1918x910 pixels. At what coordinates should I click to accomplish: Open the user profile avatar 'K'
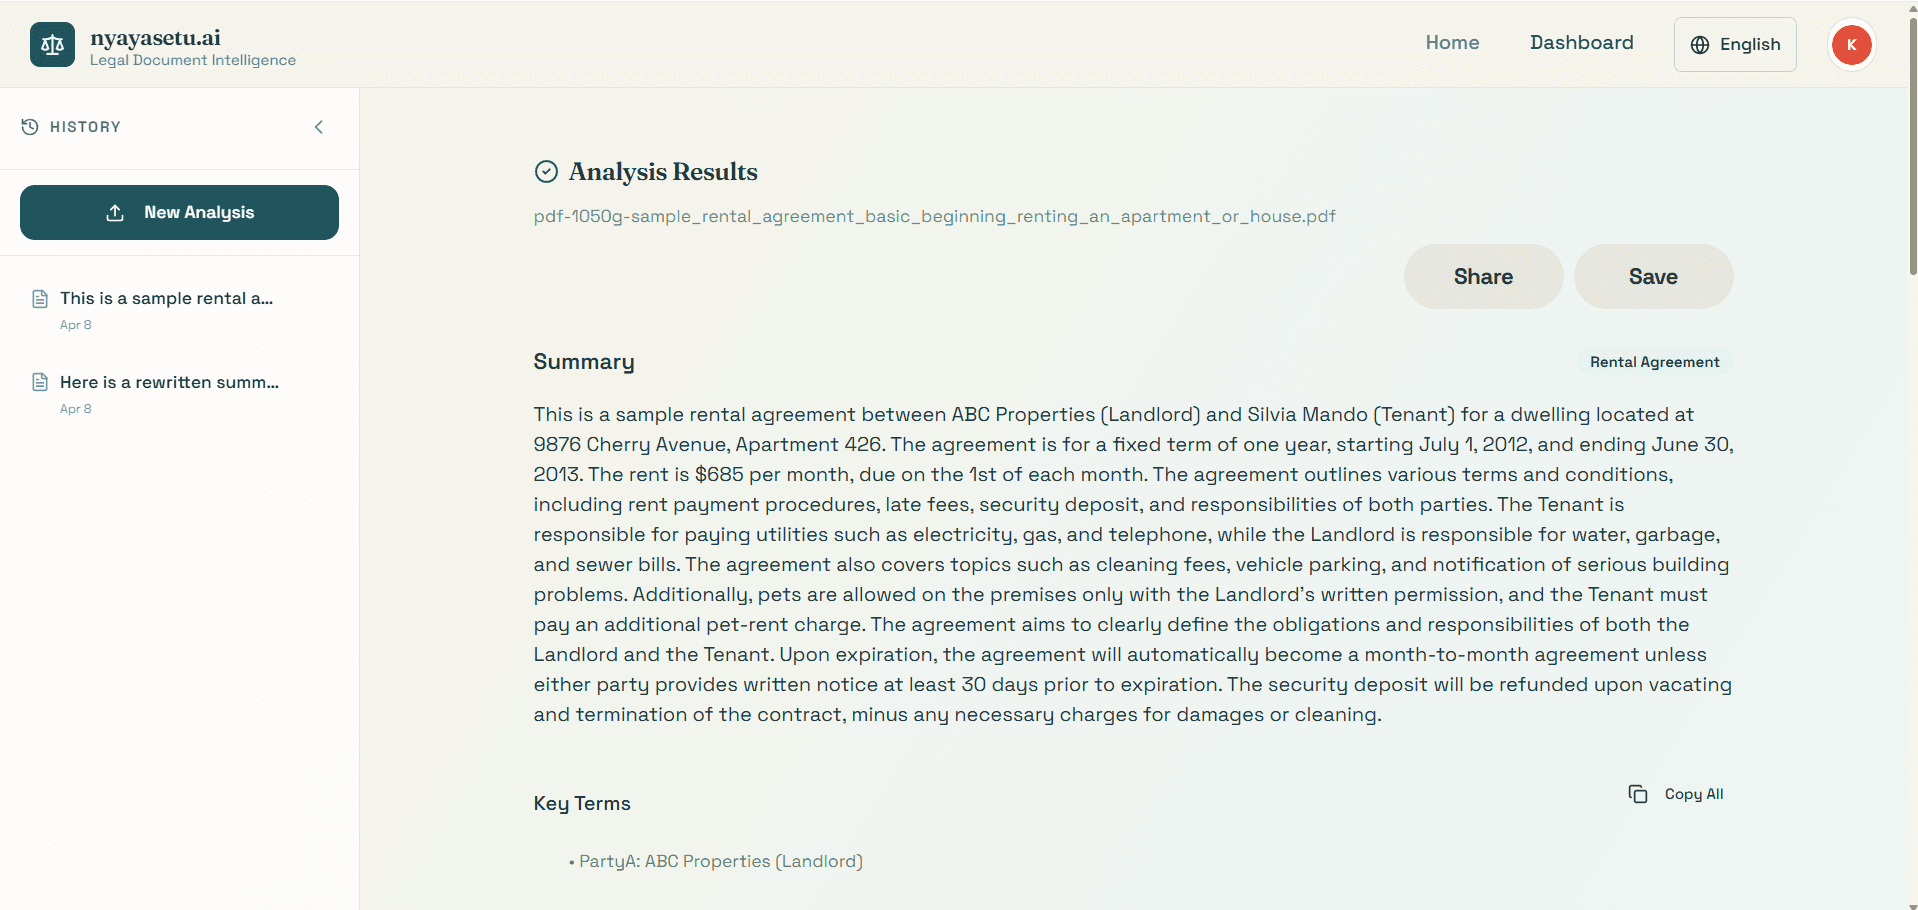(1851, 45)
